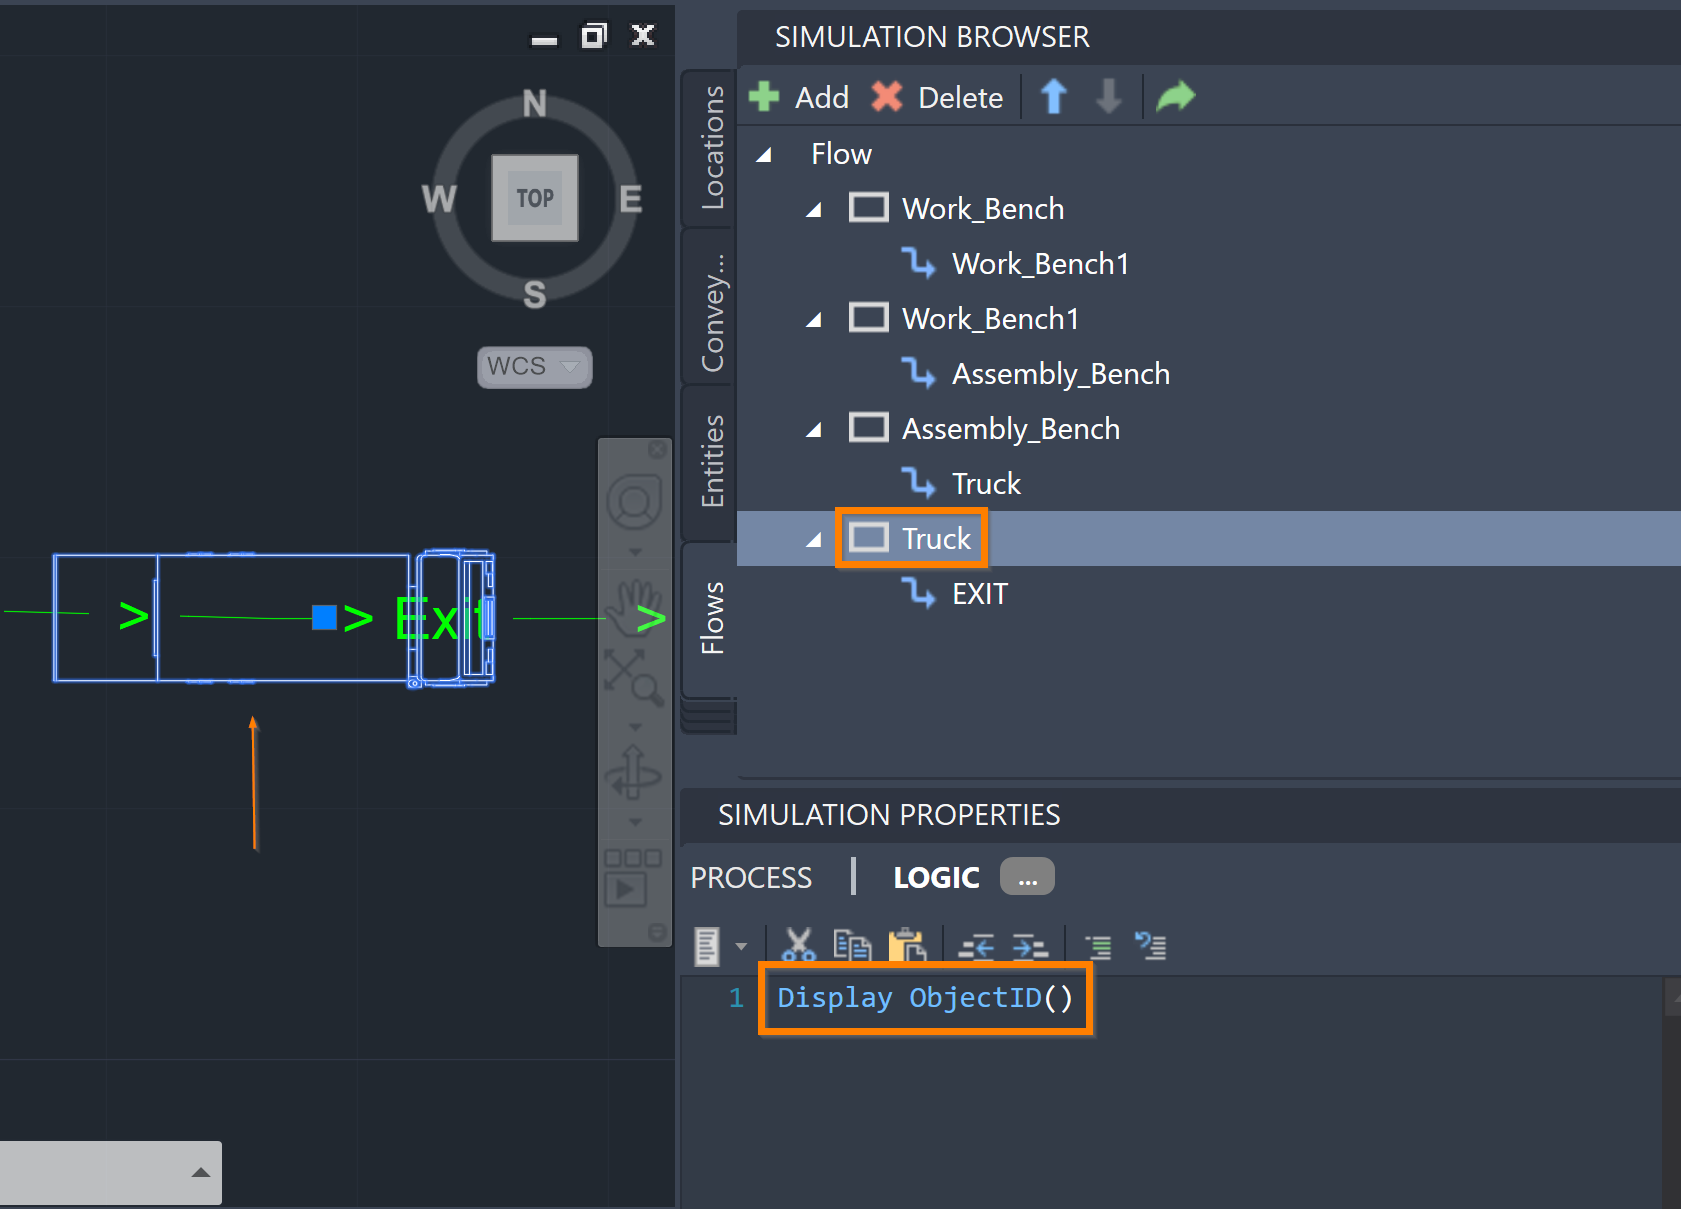
Task: Restore the drawing viewport window
Action: tap(594, 36)
